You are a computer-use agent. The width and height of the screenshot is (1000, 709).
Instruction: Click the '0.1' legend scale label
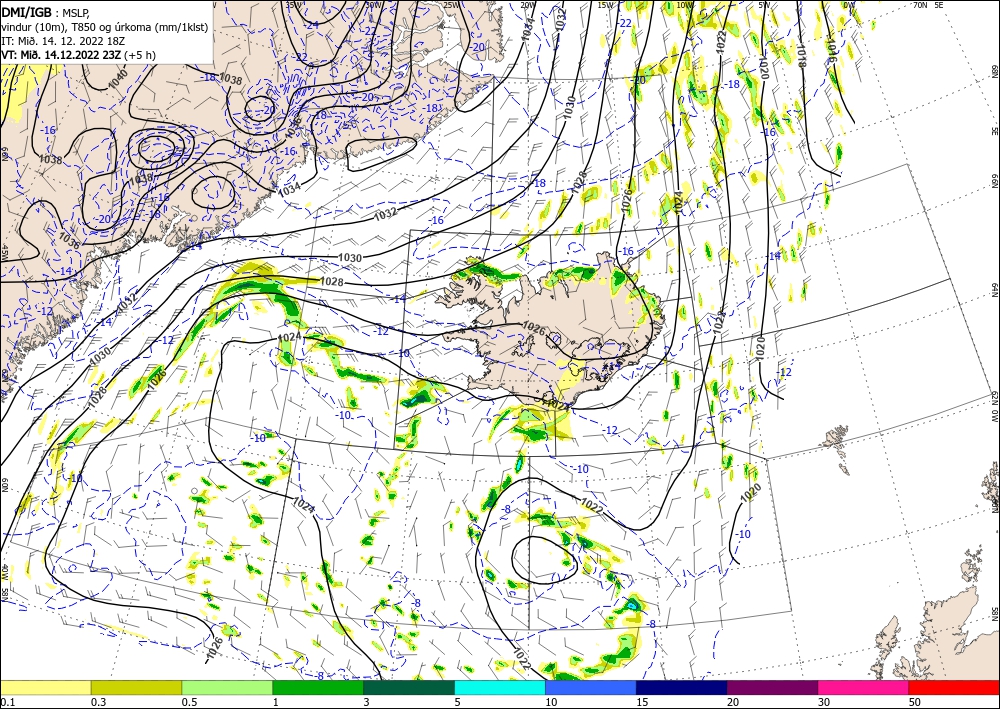(8, 702)
